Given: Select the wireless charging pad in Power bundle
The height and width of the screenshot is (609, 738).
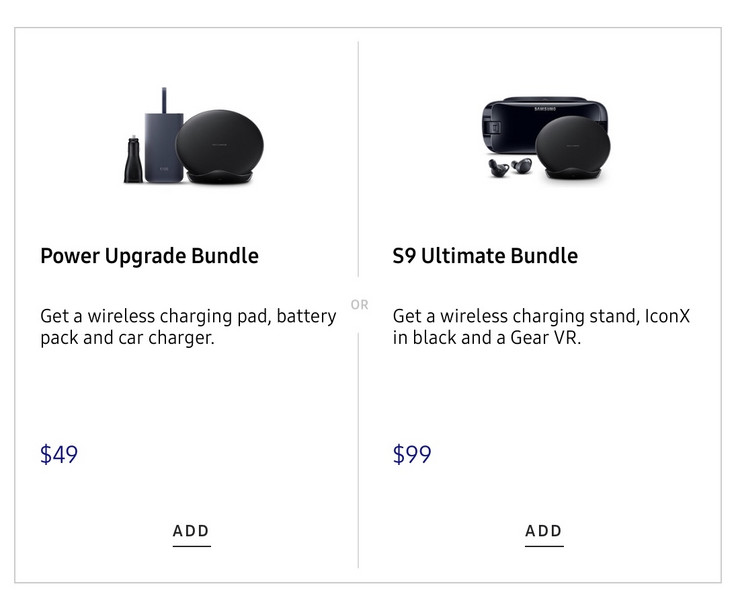Looking at the screenshot, I should [x=220, y=147].
